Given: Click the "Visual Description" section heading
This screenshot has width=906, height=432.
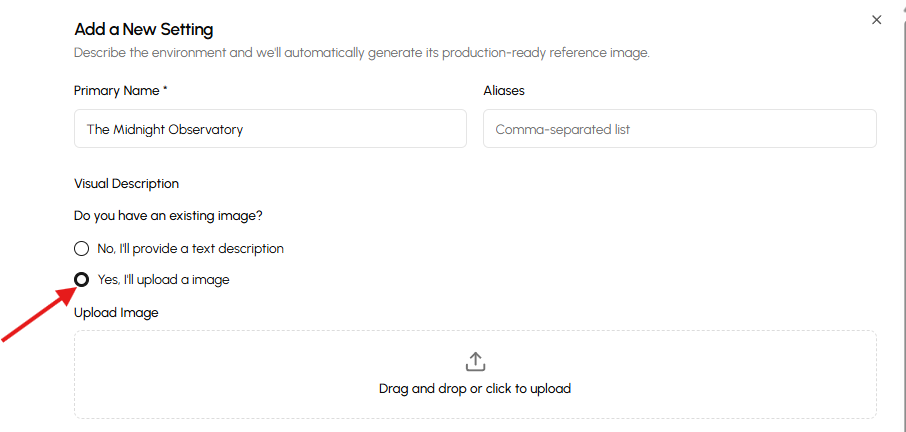Looking at the screenshot, I should [x=126, y=184].
